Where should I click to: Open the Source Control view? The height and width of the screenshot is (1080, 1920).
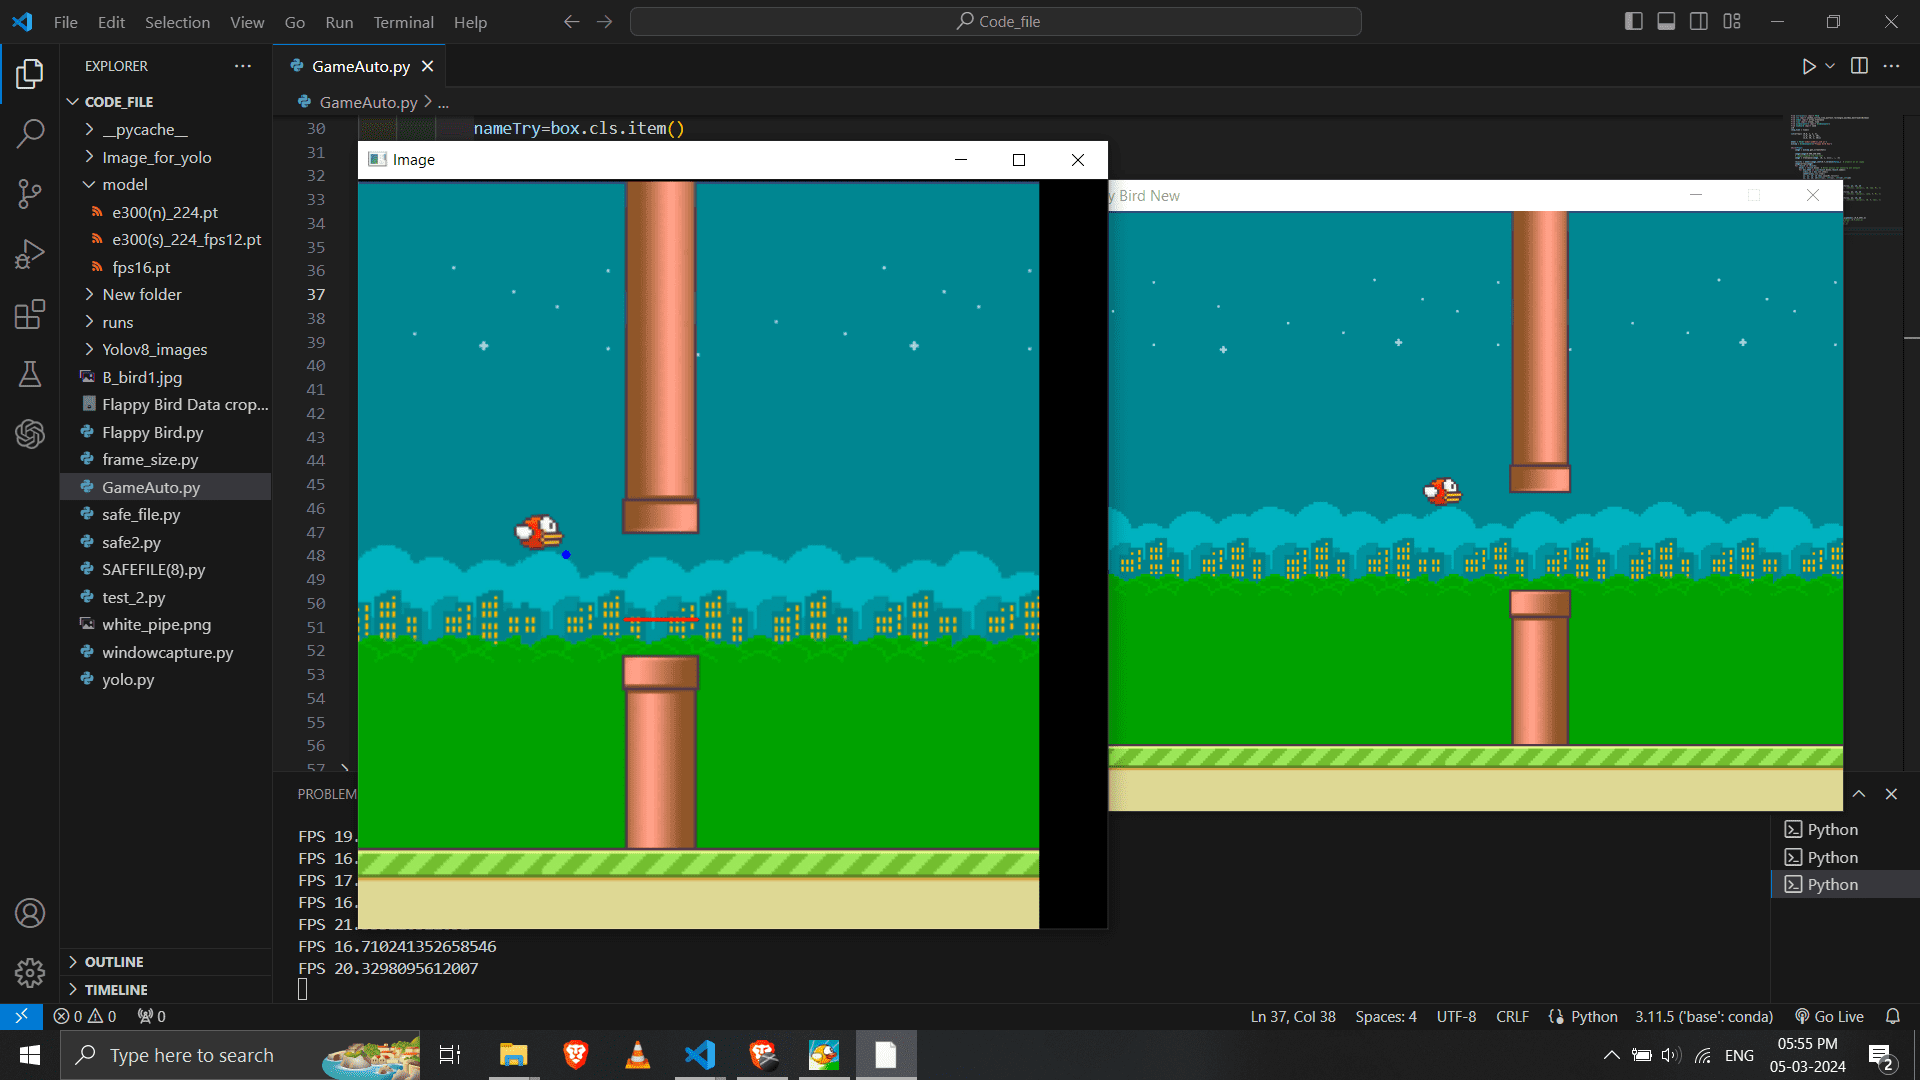tap(30, 193)
